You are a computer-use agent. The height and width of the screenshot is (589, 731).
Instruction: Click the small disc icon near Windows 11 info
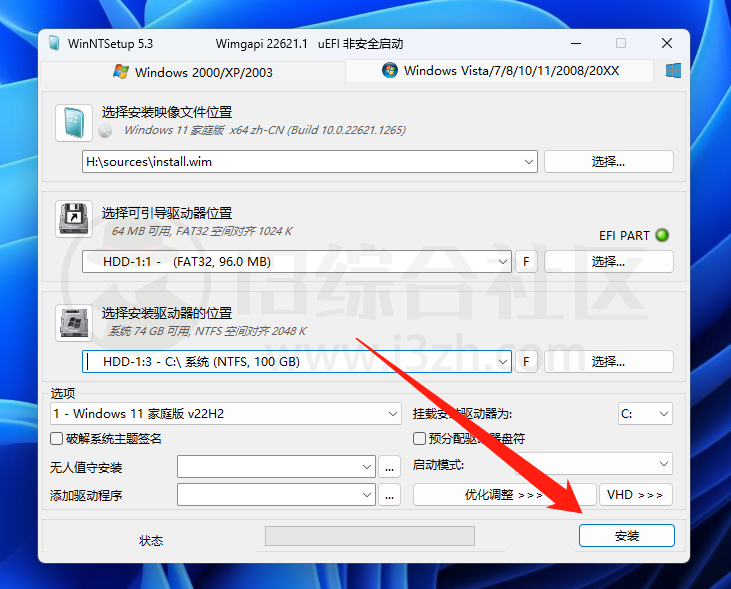coord(105,131)
